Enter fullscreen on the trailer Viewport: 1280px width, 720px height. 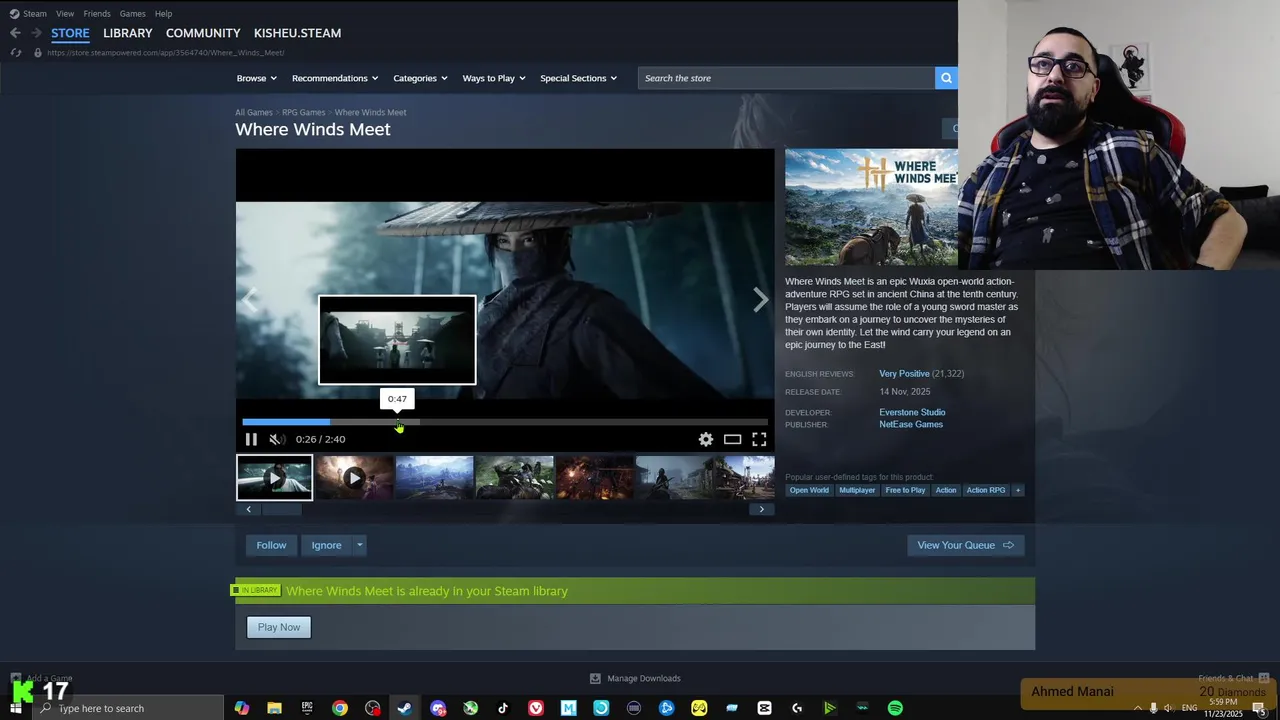click(759, 439)
